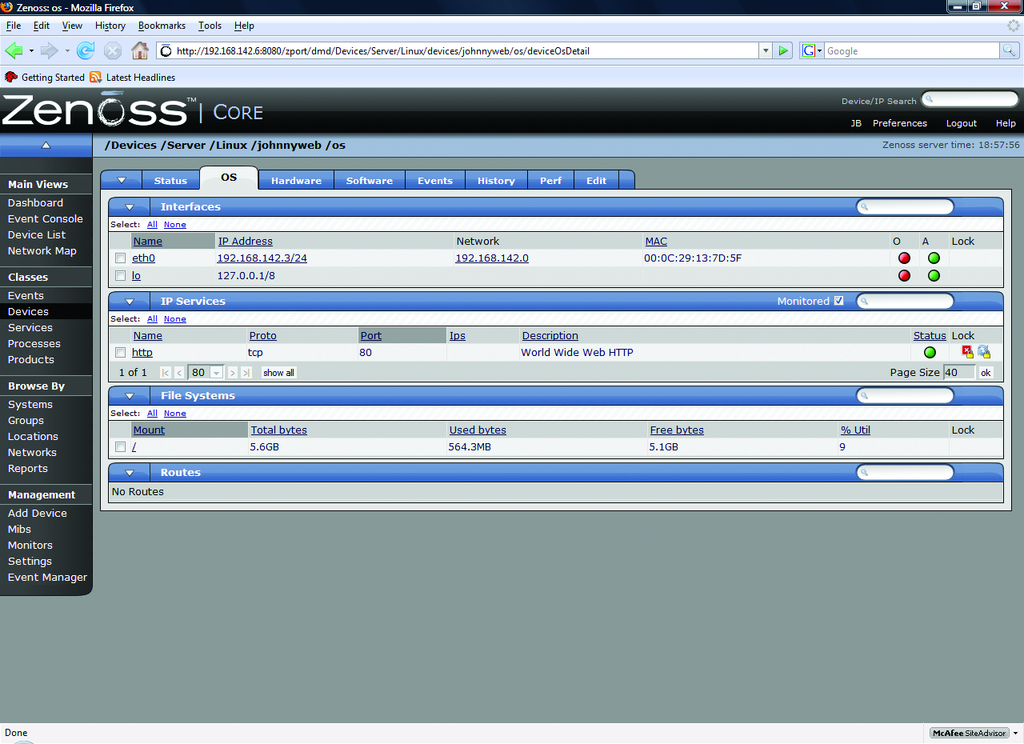1024x744 pixels.
Task: Switch to the Hardware tab
Action: pos(296,181)
